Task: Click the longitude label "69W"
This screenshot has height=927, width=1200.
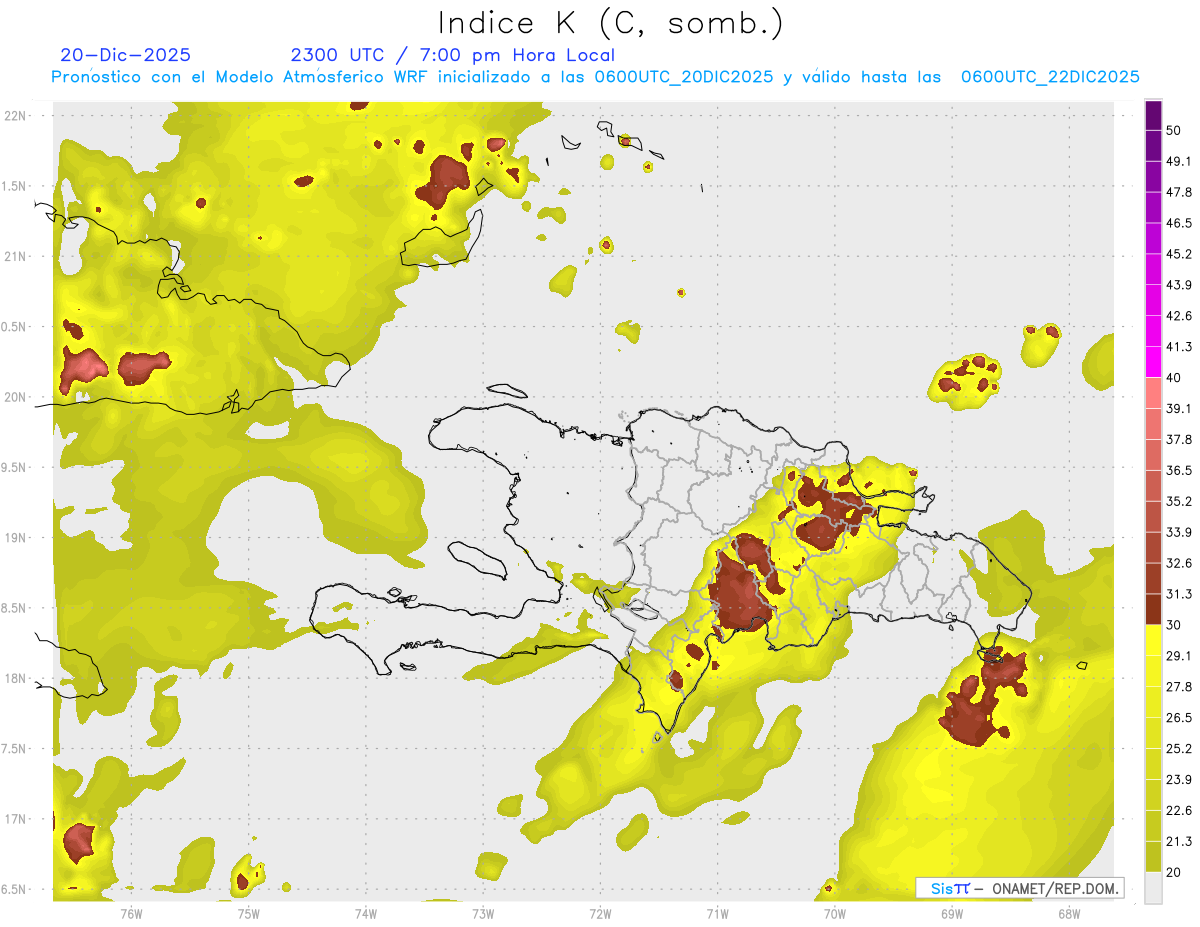Action: point(951,913)
